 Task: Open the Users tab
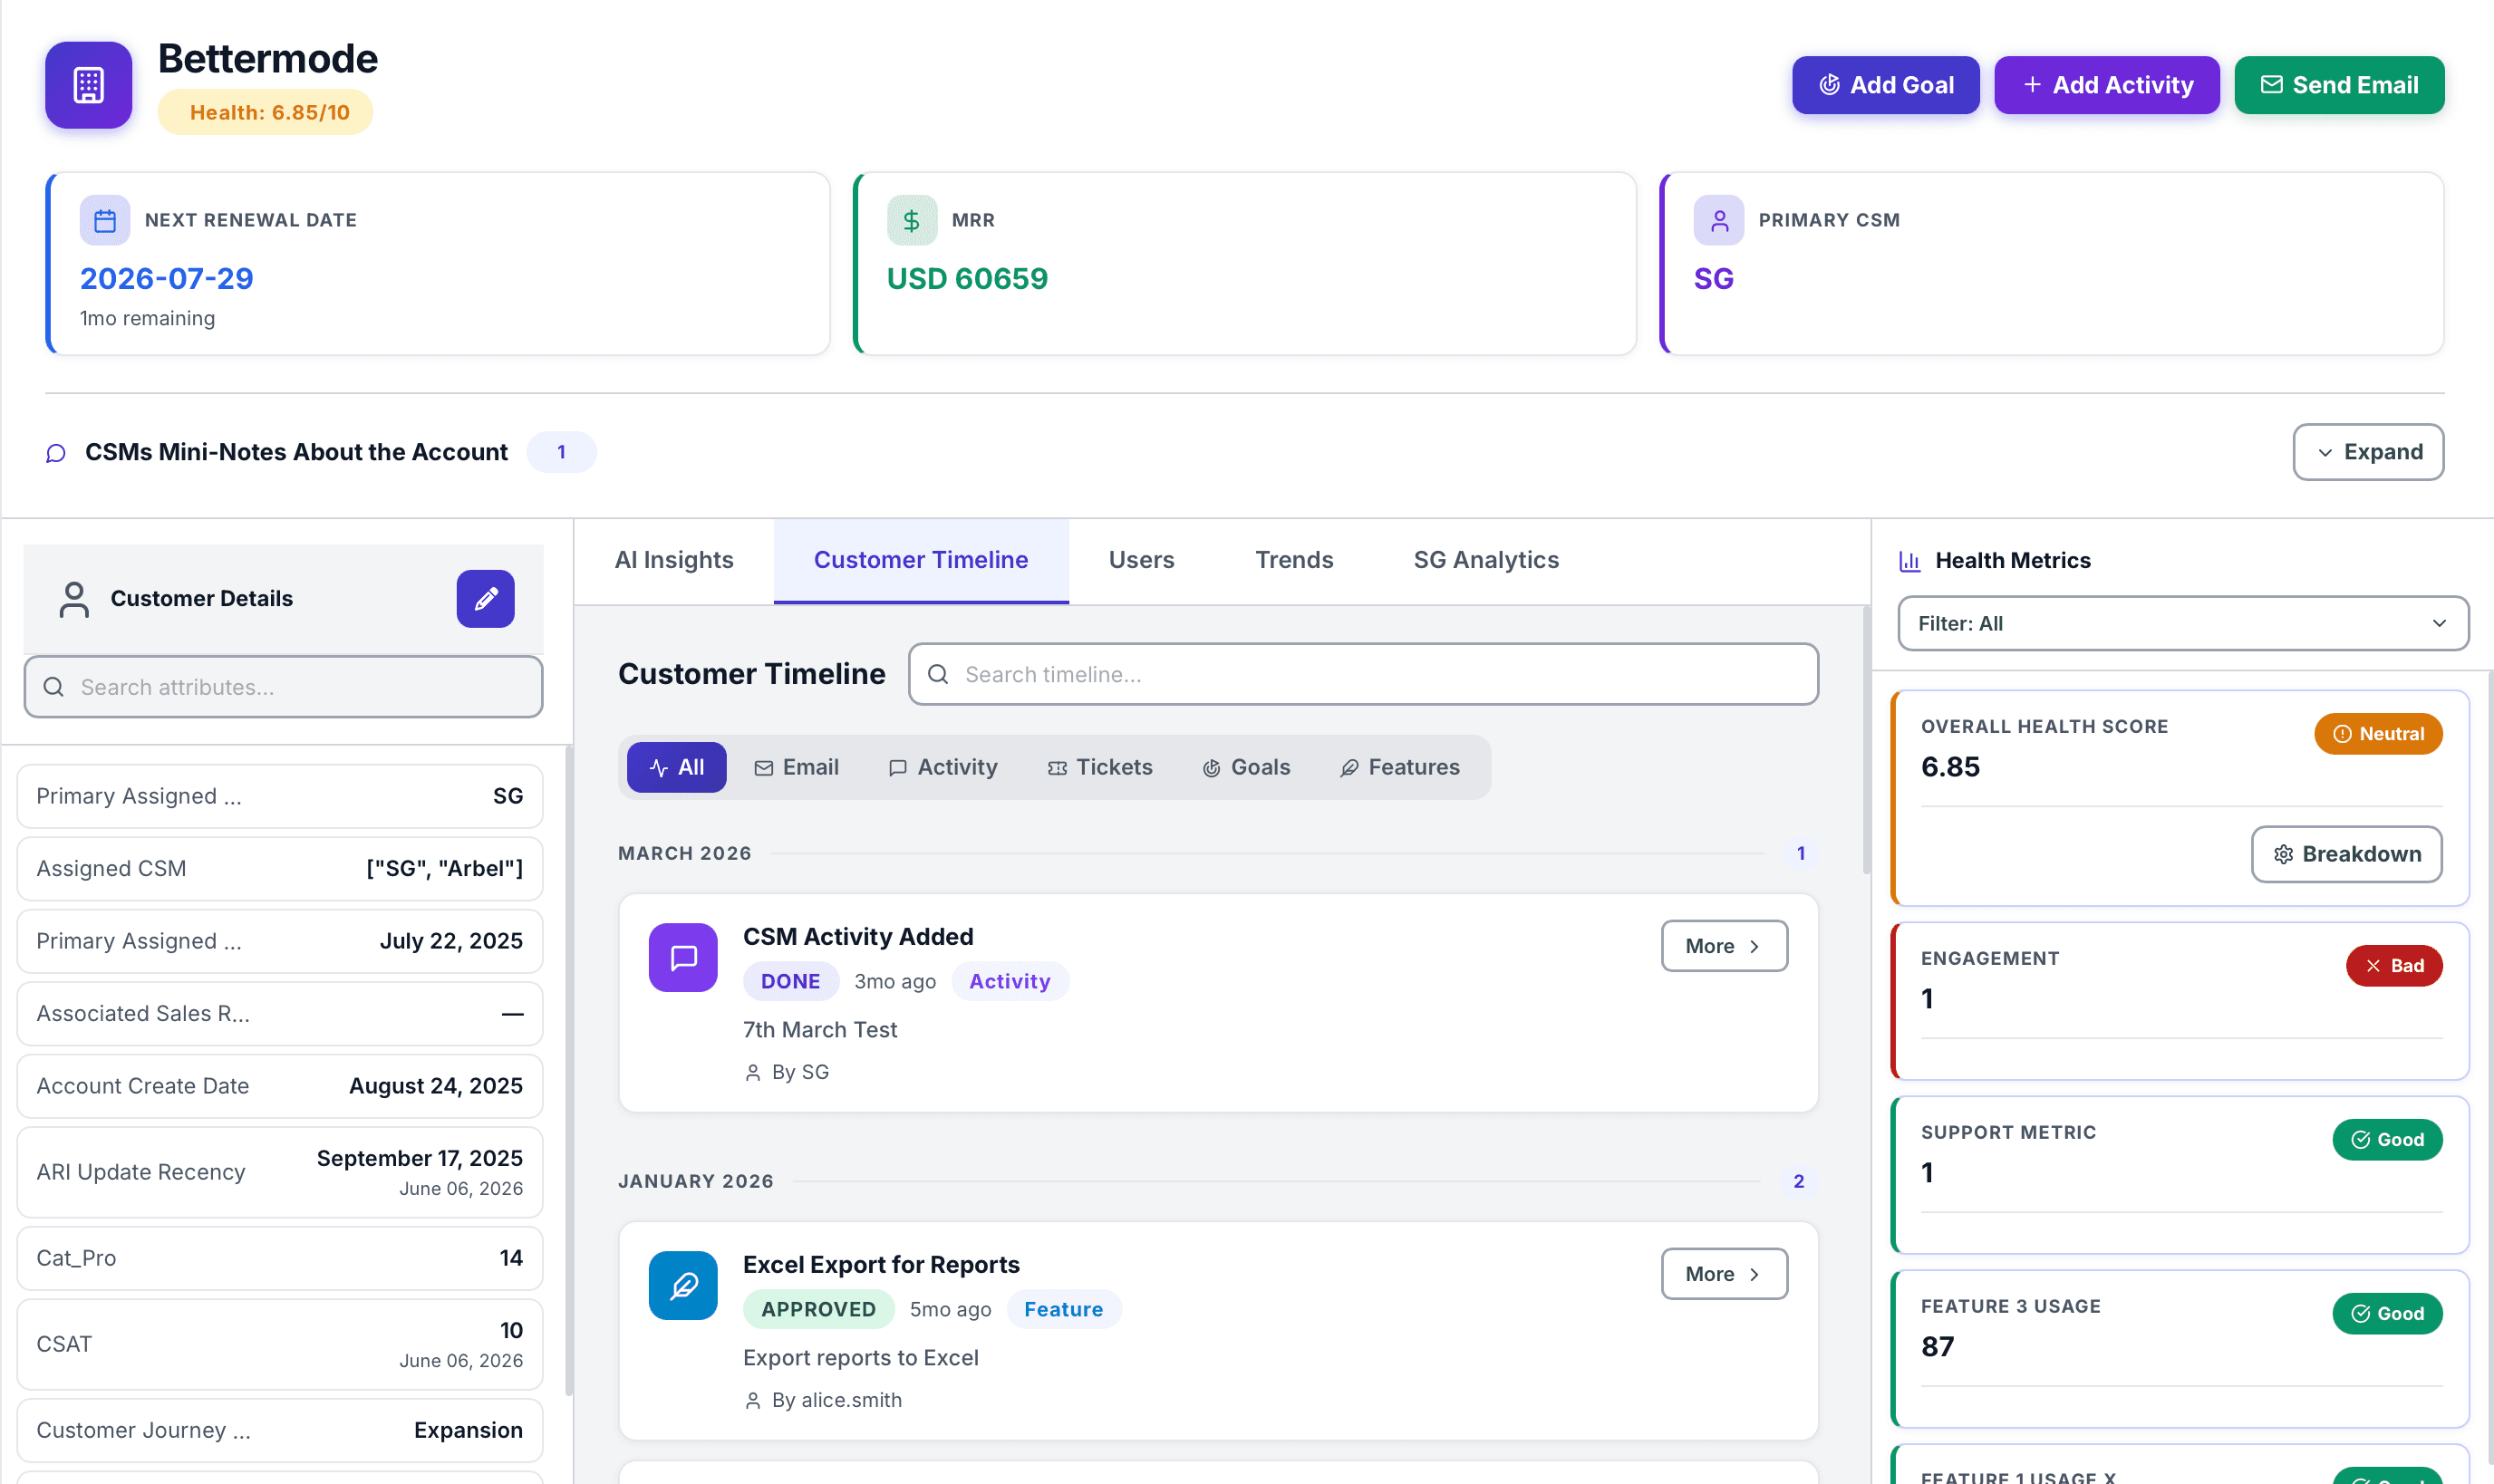tap(1141, 560)
